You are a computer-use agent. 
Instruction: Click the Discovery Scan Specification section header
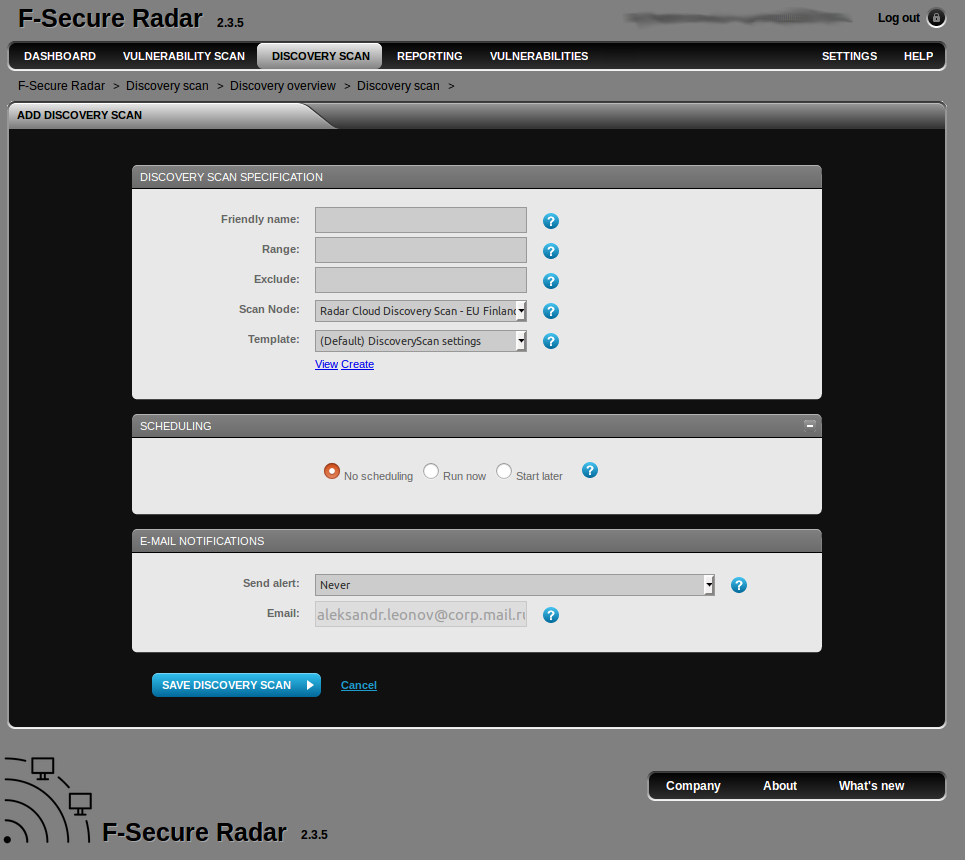(477, 177)
